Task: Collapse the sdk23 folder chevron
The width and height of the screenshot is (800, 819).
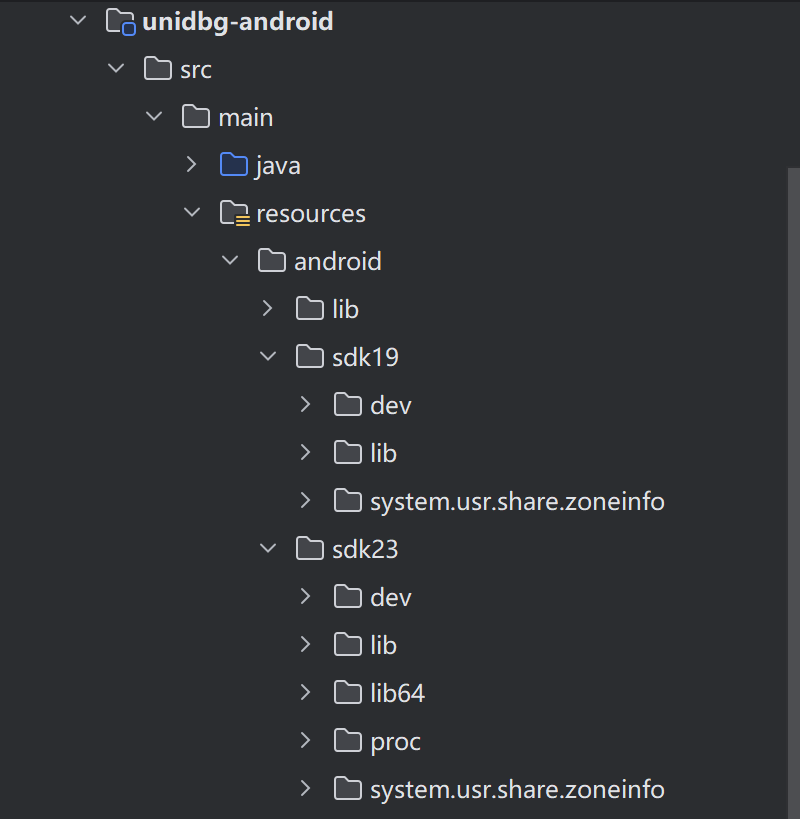Action: (x=268, y=549)
